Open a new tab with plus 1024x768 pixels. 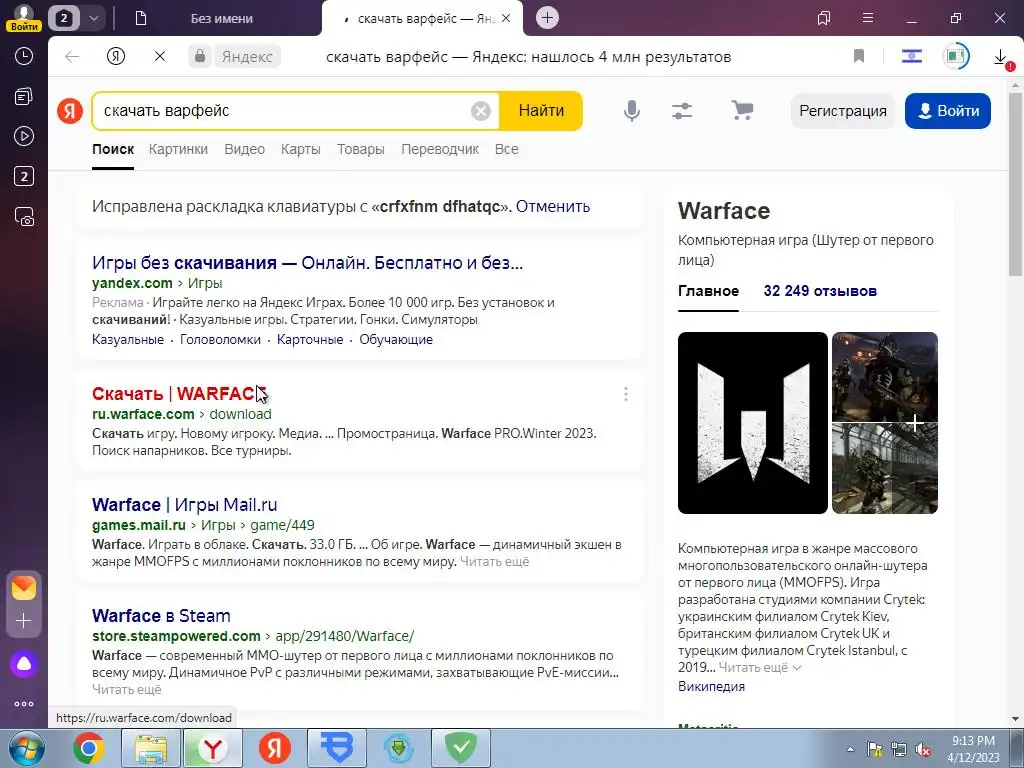point(547,18)
